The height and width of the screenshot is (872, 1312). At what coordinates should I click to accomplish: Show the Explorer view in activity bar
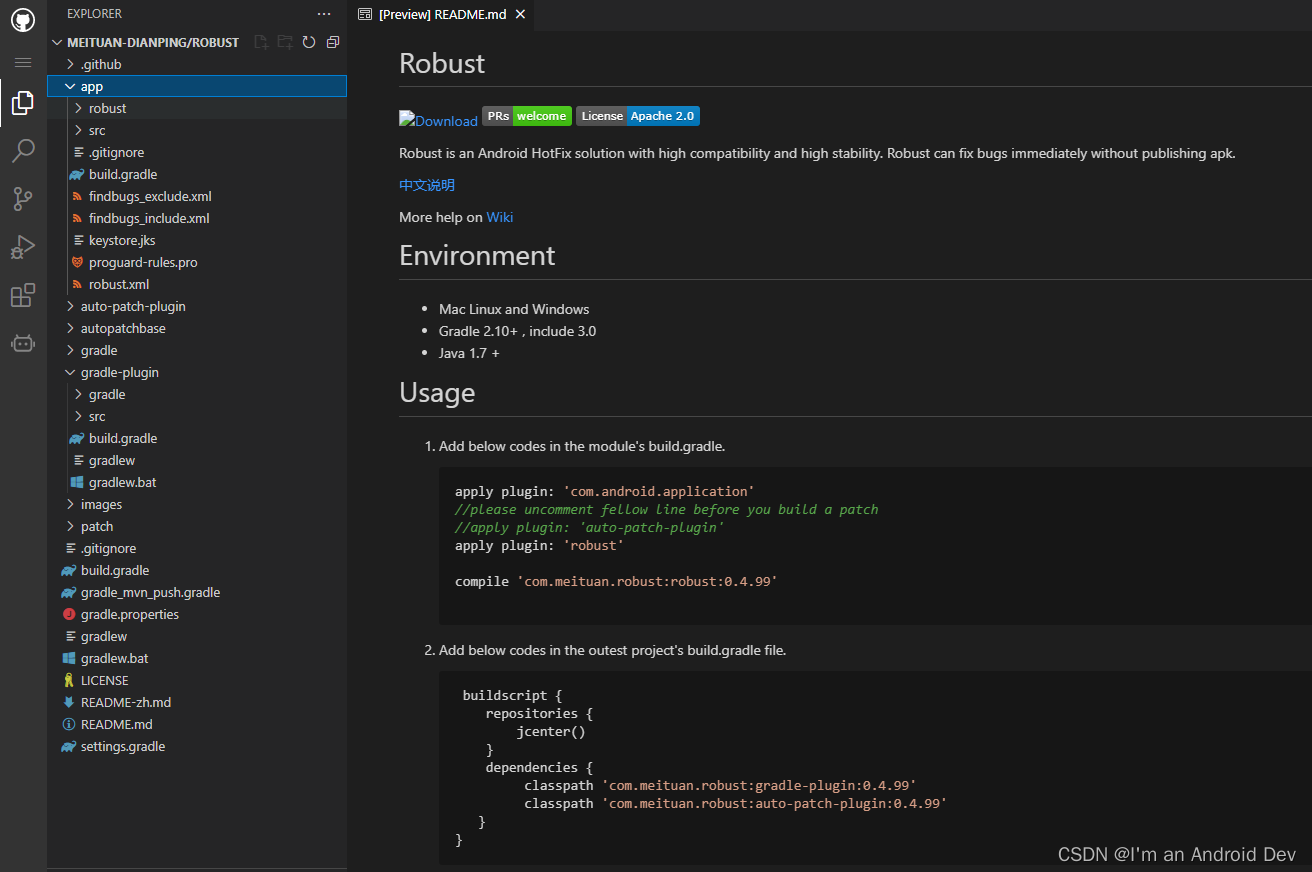[22, 103]
